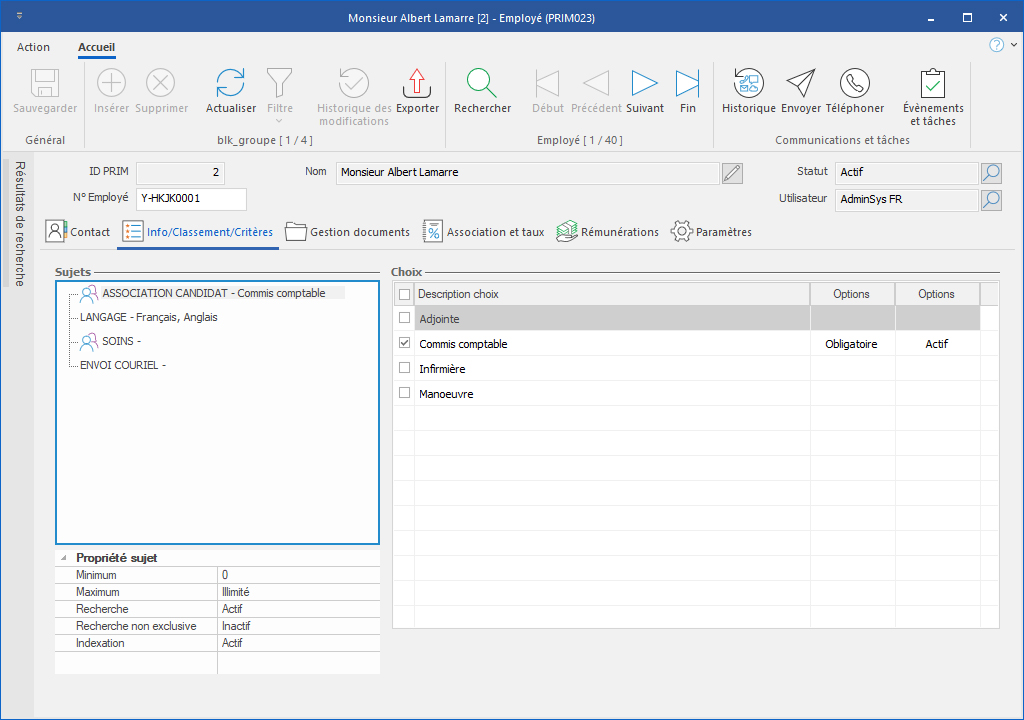Open the Statut lookup button
This screenshot has width=1024, height=720.
[990, 173]
